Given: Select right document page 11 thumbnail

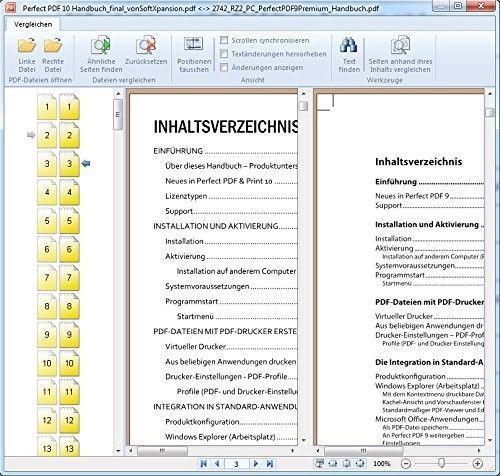Looking at the screenshot, I should click(69, 392).
